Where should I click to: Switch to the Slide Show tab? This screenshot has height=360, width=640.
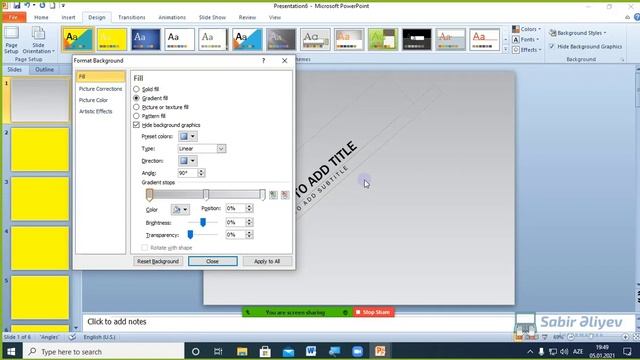(212, 17)
